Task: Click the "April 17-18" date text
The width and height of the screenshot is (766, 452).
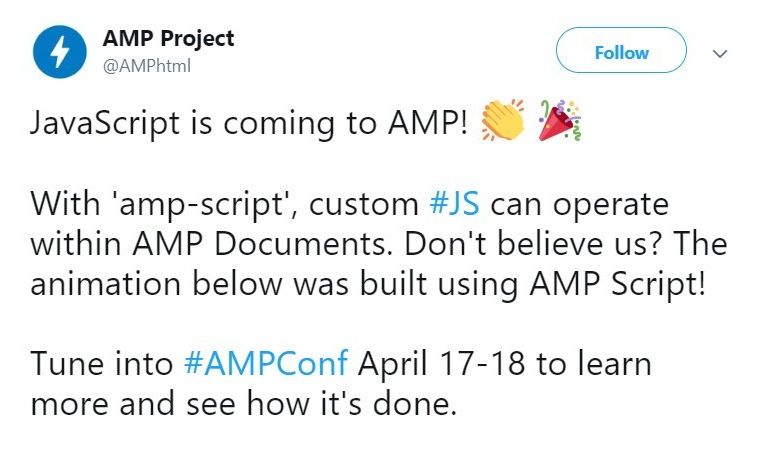Action: (x=443, y=363)
